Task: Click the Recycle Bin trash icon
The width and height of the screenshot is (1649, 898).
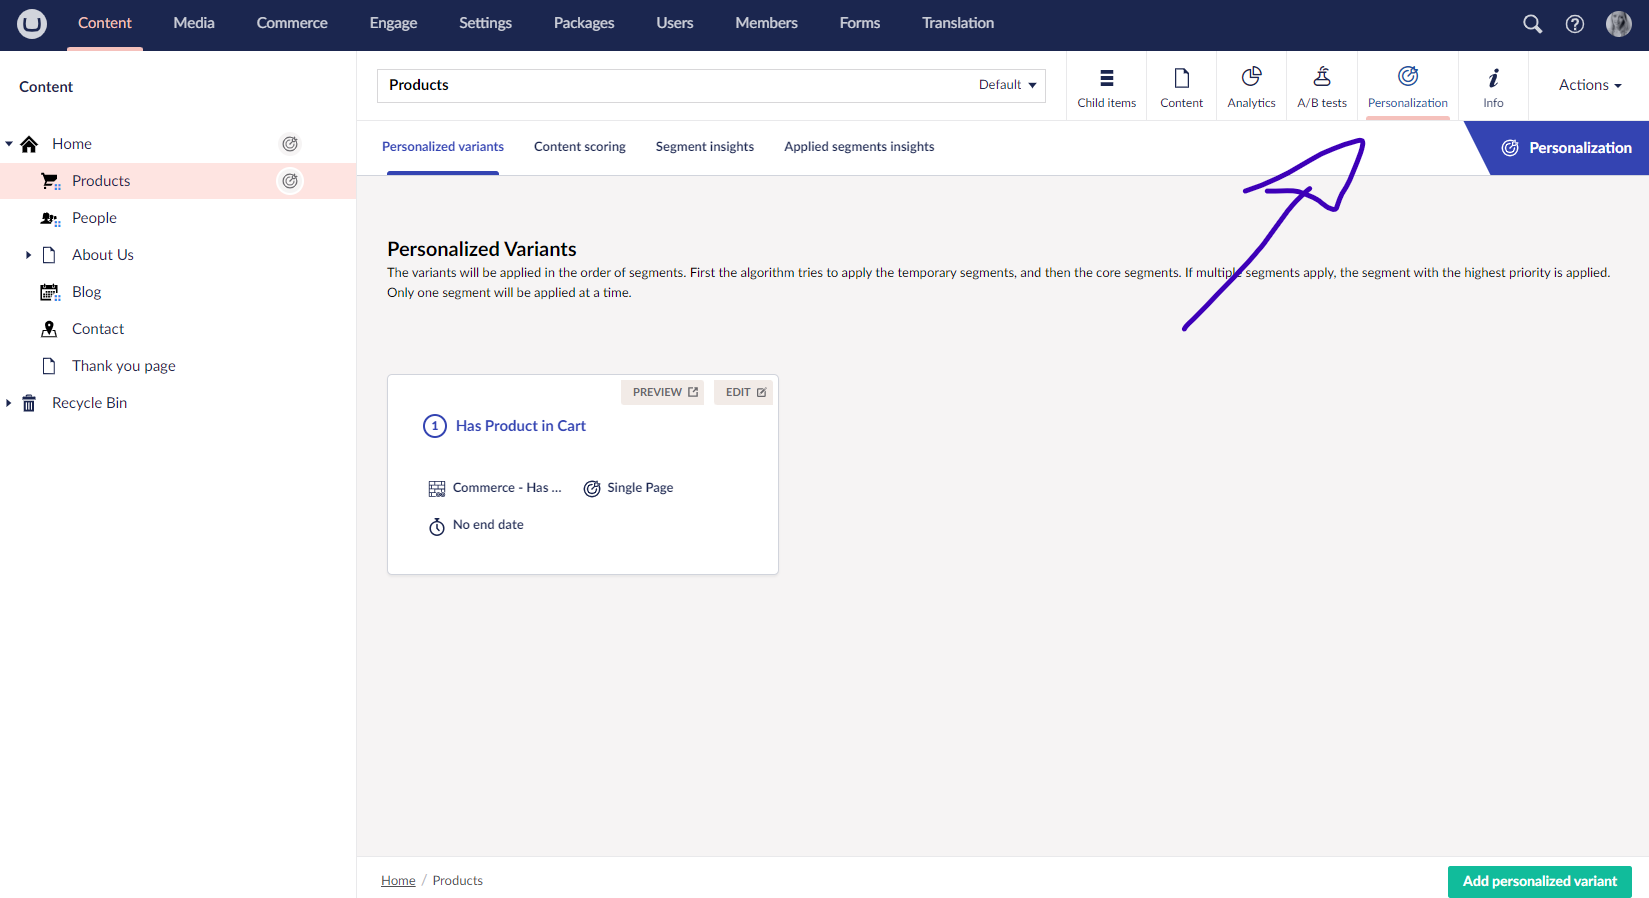Action: (x=29, y=403)
